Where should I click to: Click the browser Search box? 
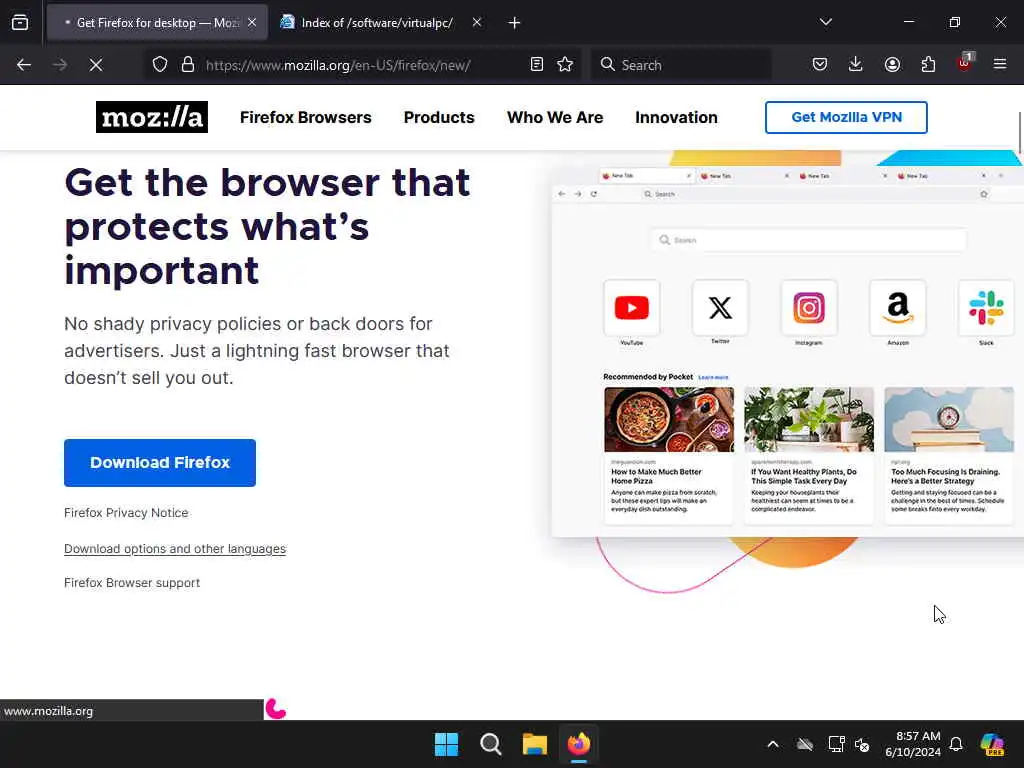(x=682, y=65)
